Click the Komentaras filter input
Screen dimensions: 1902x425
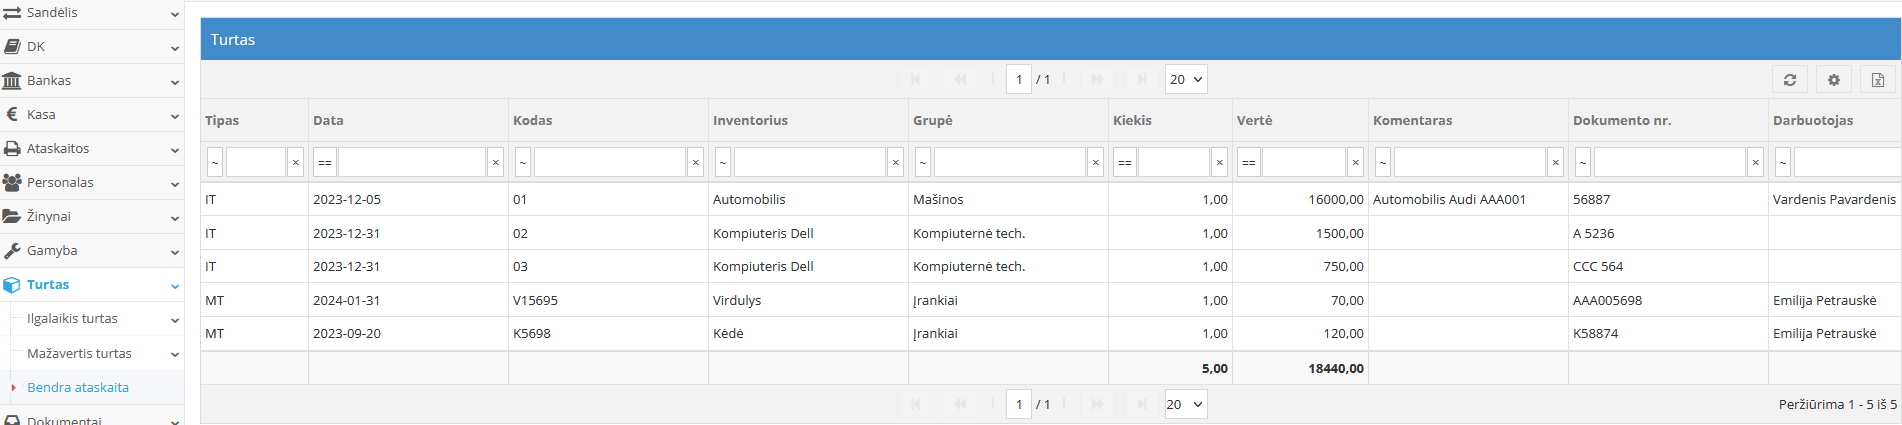(1469, 162)
